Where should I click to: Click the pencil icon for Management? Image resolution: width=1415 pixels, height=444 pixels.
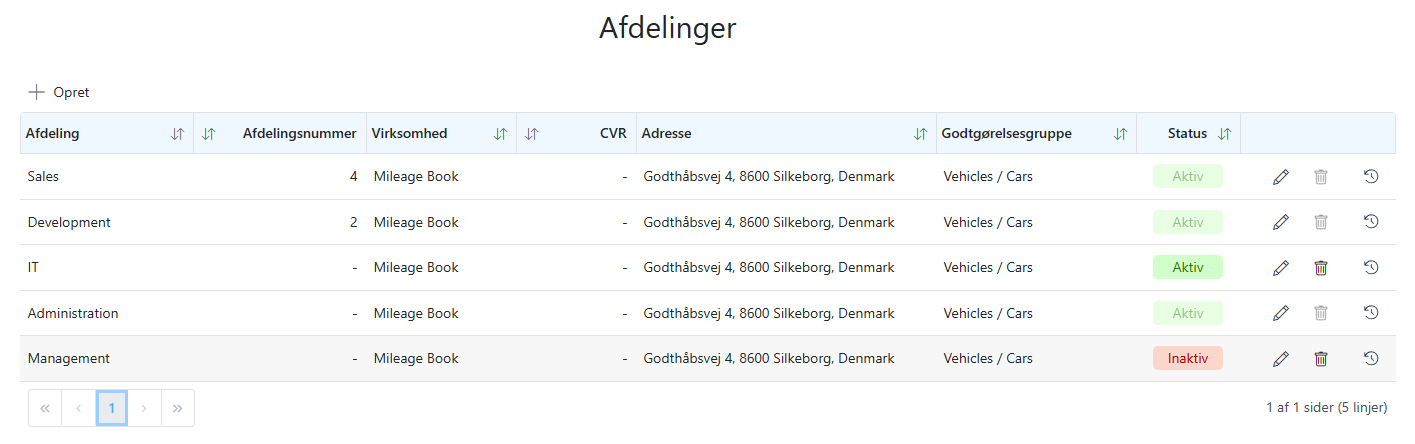[x=1281, y=359]
